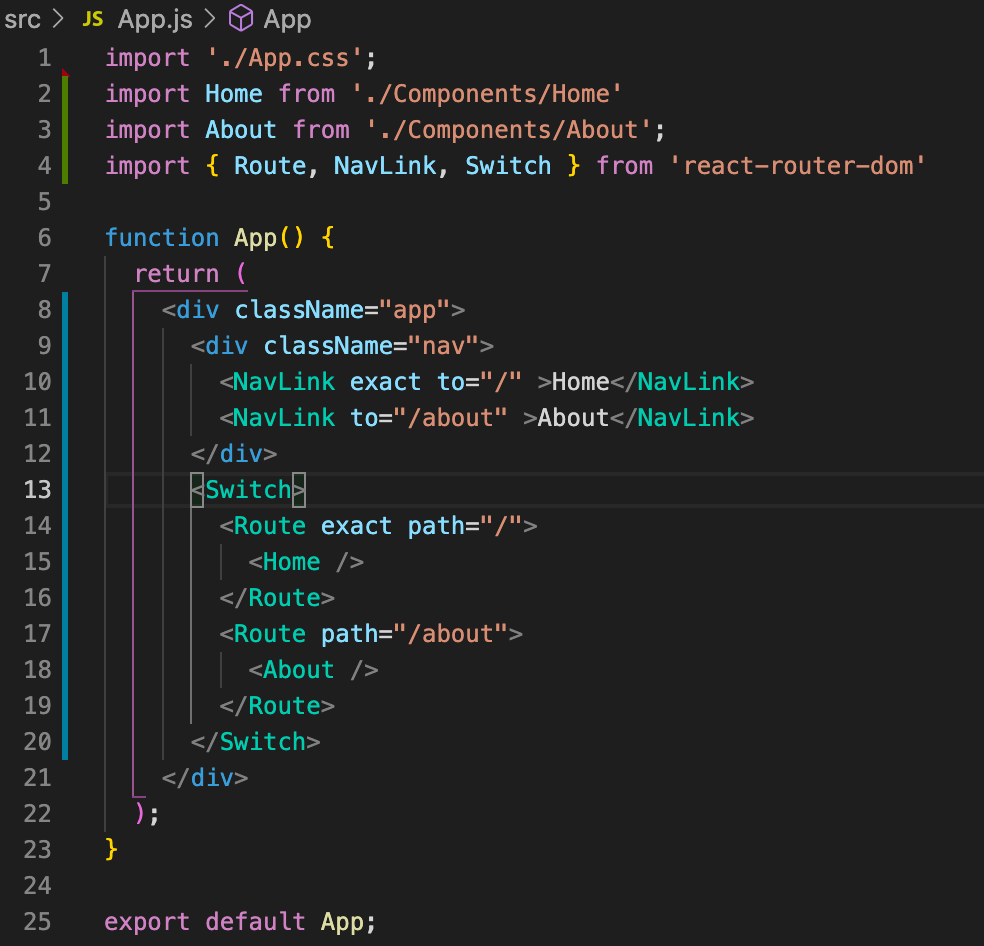The width and height of the screenshot is (984, 946).
Task: Place the cursor inside the Switch tag
Action: click(x=249, y=489)
